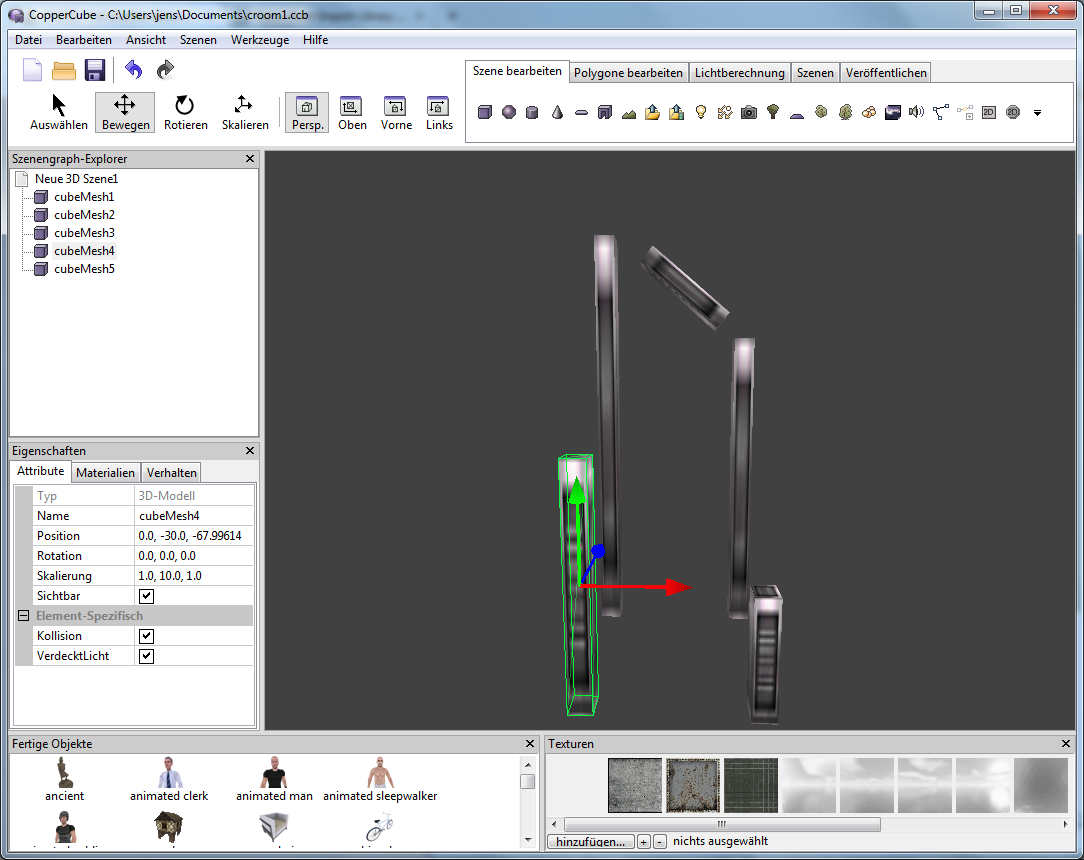The height and width of the screenshot is (860, 1084).
Task: Select cubeMesh2 in the scene graph
Action: [84, 215]
